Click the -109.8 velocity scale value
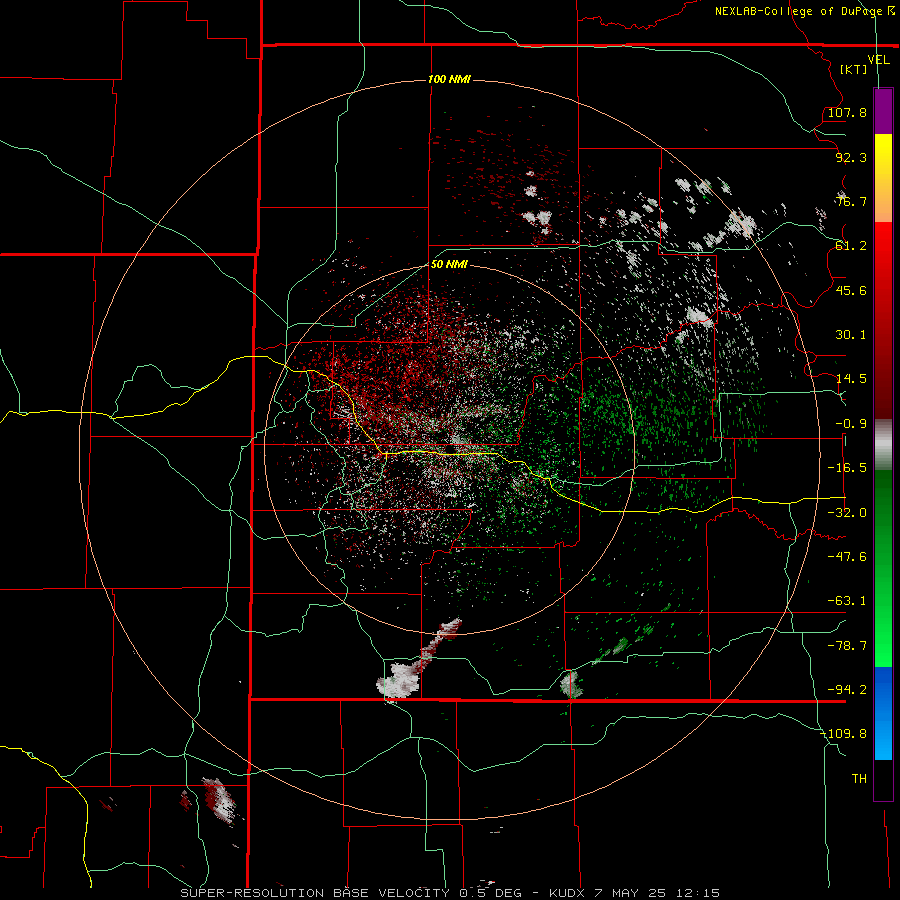Screen dimensions: 900x900 pyautogui.click(x=843, y=734)
